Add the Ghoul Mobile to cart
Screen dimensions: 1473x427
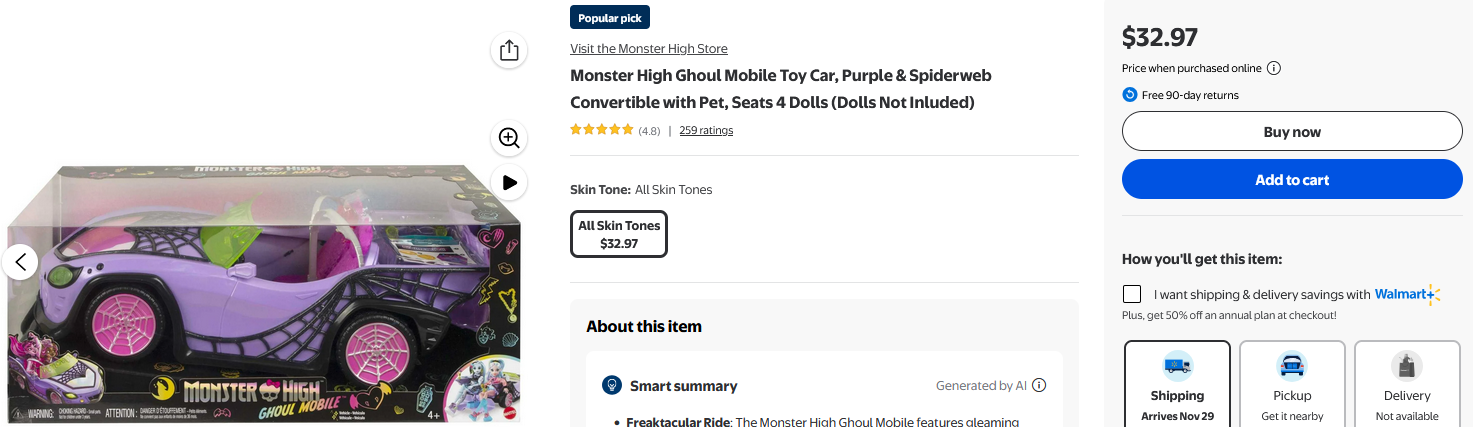(1292, 180)
